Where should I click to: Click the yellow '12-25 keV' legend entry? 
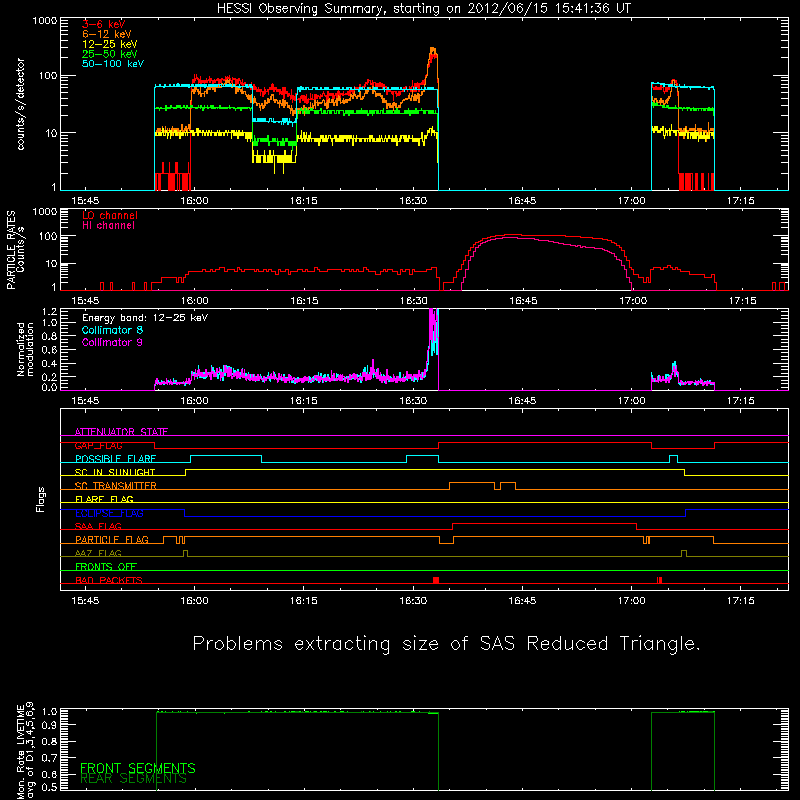[x=110, y=44]
